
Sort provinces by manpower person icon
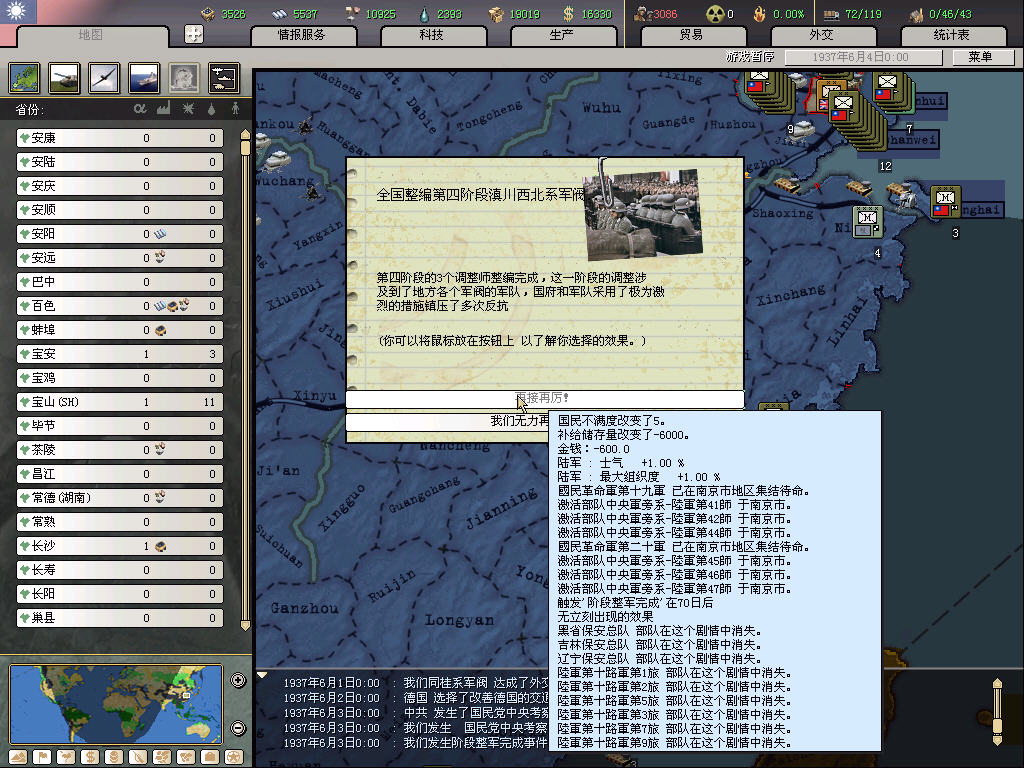pyautogui.click(x=235, y=108)
